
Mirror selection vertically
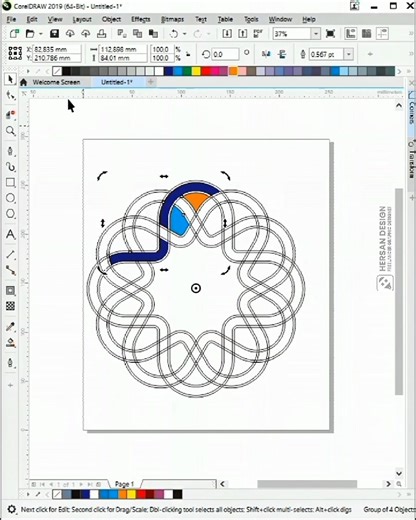[x=282, y=54]
